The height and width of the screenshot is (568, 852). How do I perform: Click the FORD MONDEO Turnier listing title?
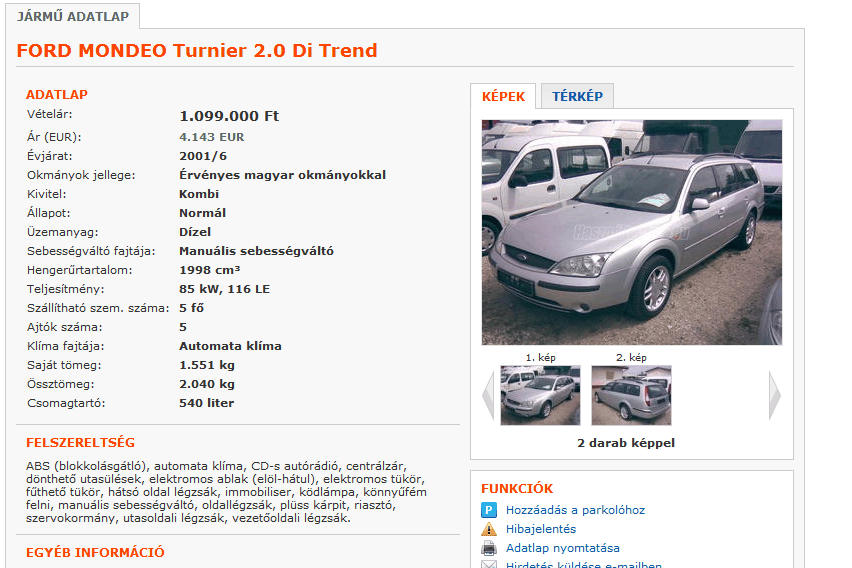pos(197,51)
